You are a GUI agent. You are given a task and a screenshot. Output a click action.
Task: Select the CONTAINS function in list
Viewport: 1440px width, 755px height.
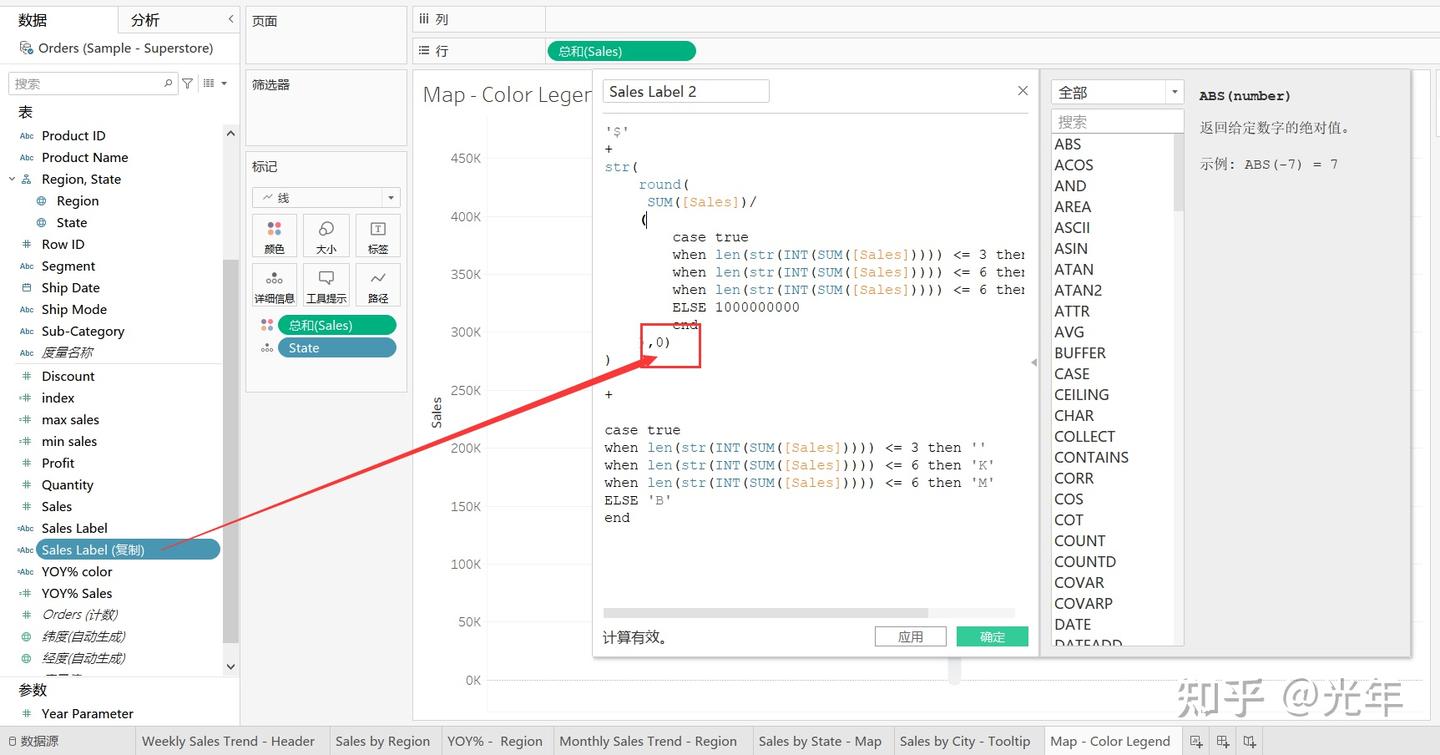pyautogui.click(x=1091, y=457)
